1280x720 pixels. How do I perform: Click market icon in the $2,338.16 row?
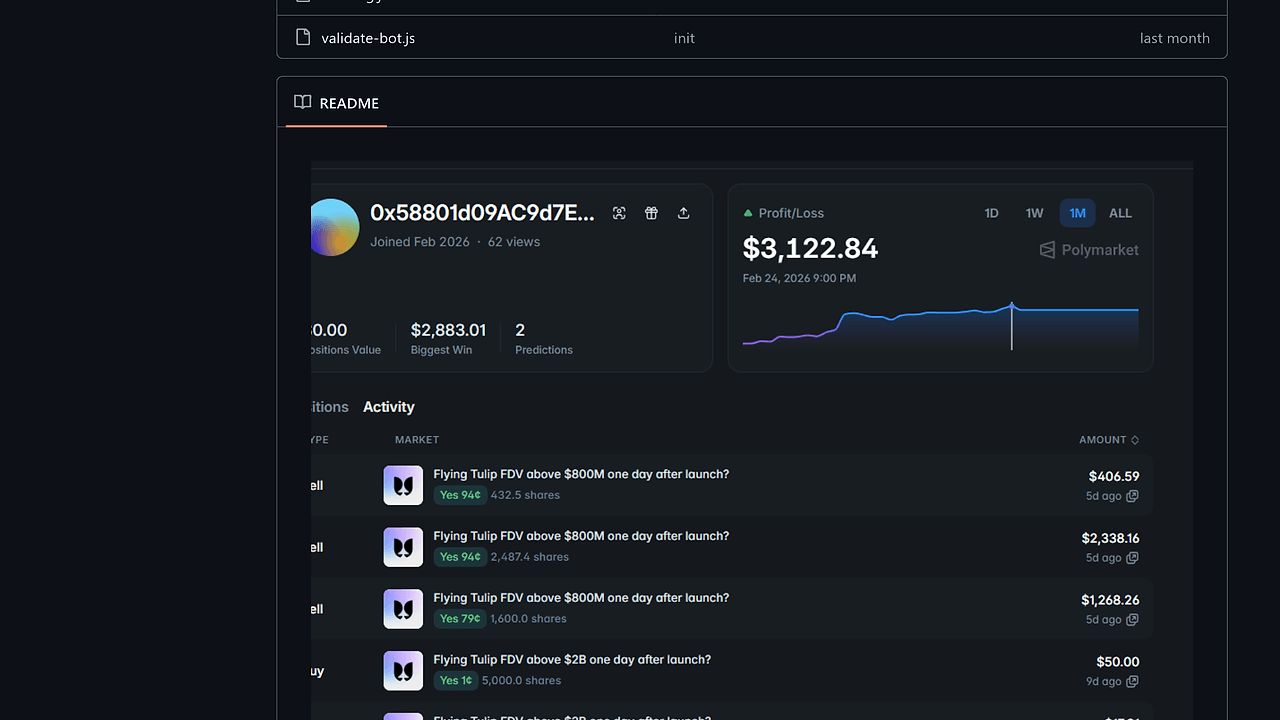pyautogui.click(x=403, y=547)
